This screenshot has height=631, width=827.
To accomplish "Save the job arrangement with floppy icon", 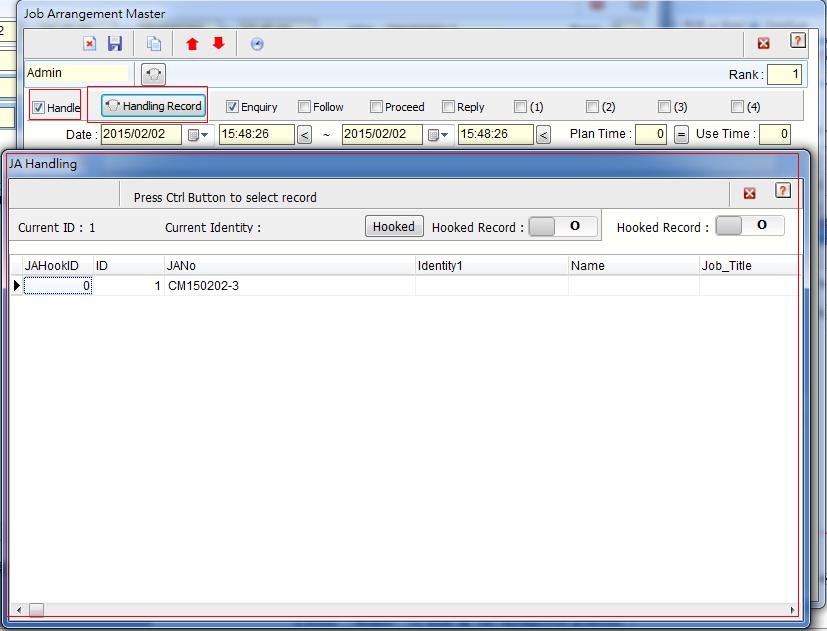I will point(114,44).
